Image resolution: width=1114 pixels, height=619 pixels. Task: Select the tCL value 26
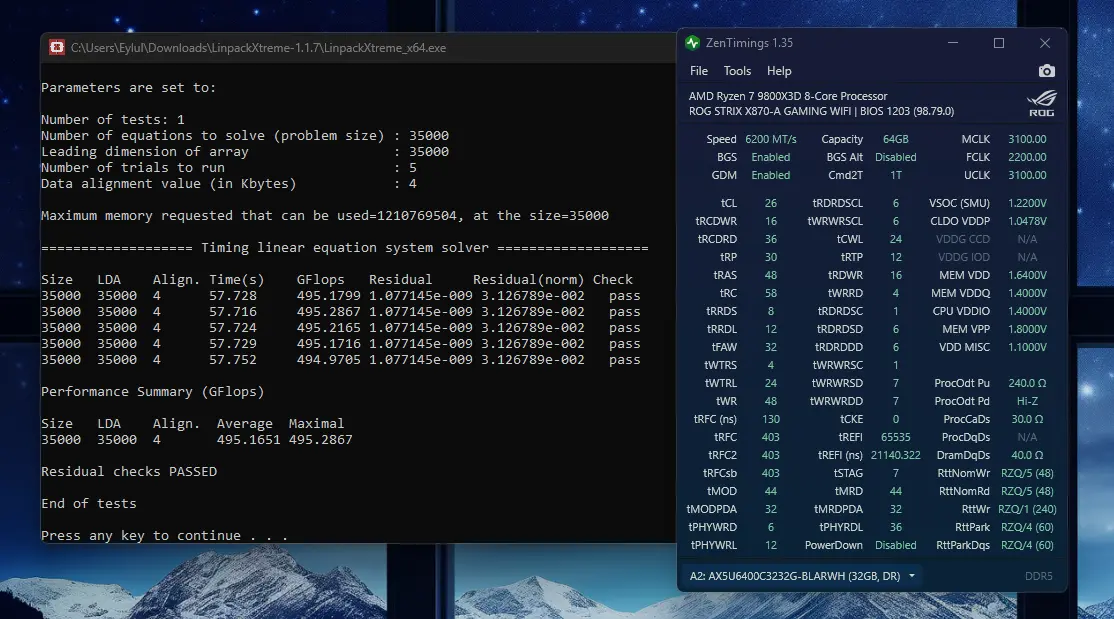[x=771, y=203]
